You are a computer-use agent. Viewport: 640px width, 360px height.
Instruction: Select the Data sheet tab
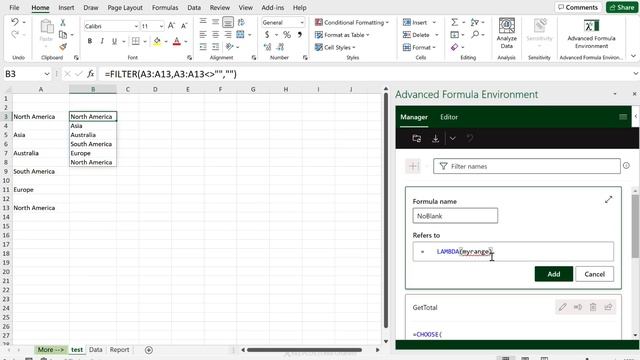click(x=96, y=349)
